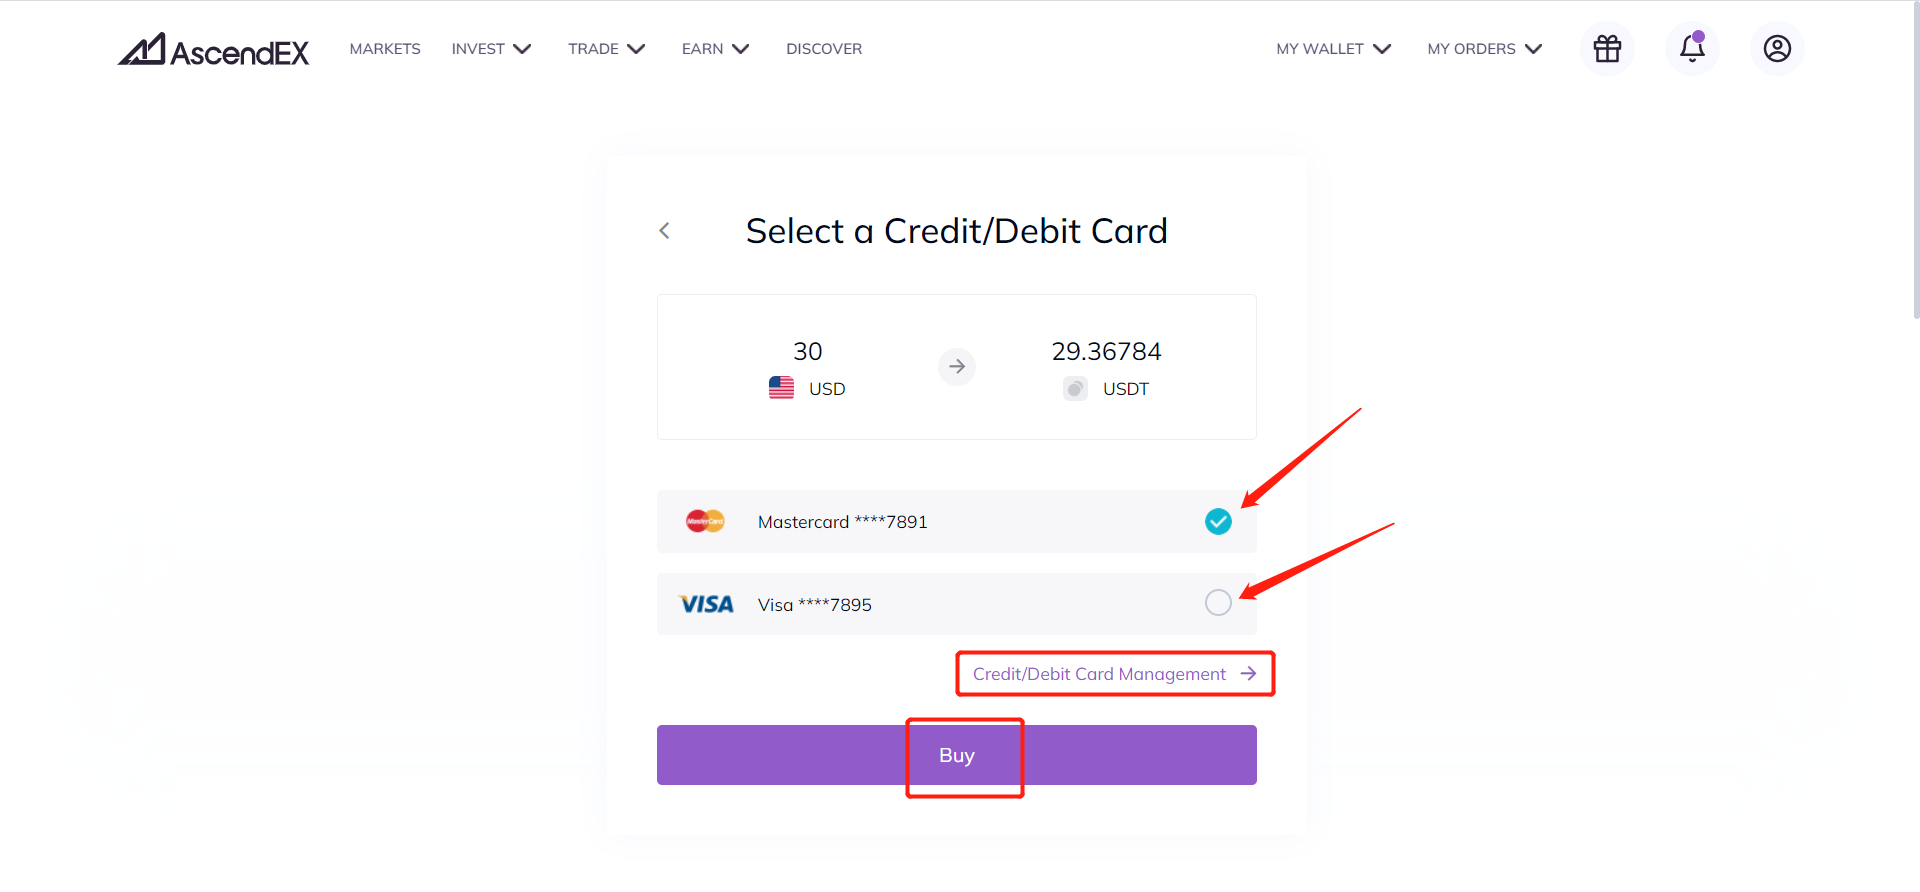Open the DISCOVER menu item

[824, 49]
